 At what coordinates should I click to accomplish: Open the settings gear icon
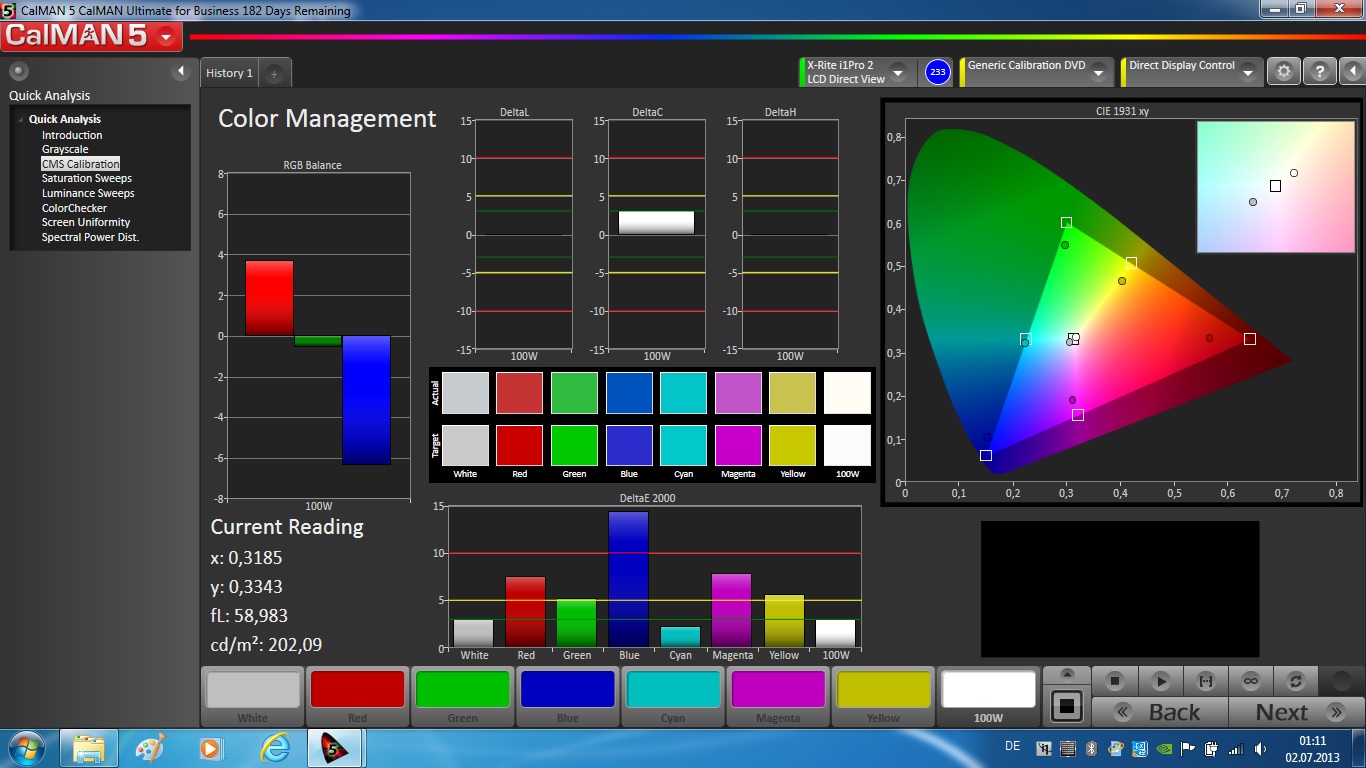tap(1284, 72)
